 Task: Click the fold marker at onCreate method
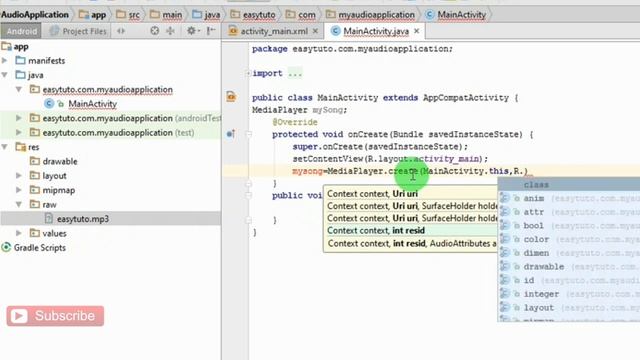point(249,134)
